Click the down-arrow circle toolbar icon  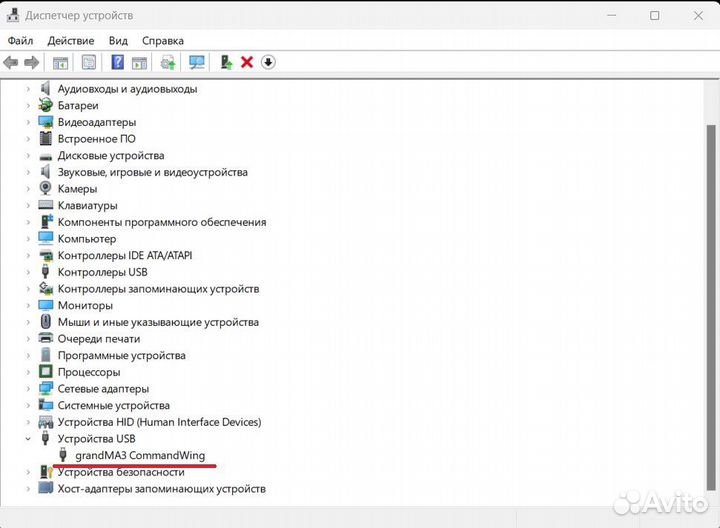(268, 62)
